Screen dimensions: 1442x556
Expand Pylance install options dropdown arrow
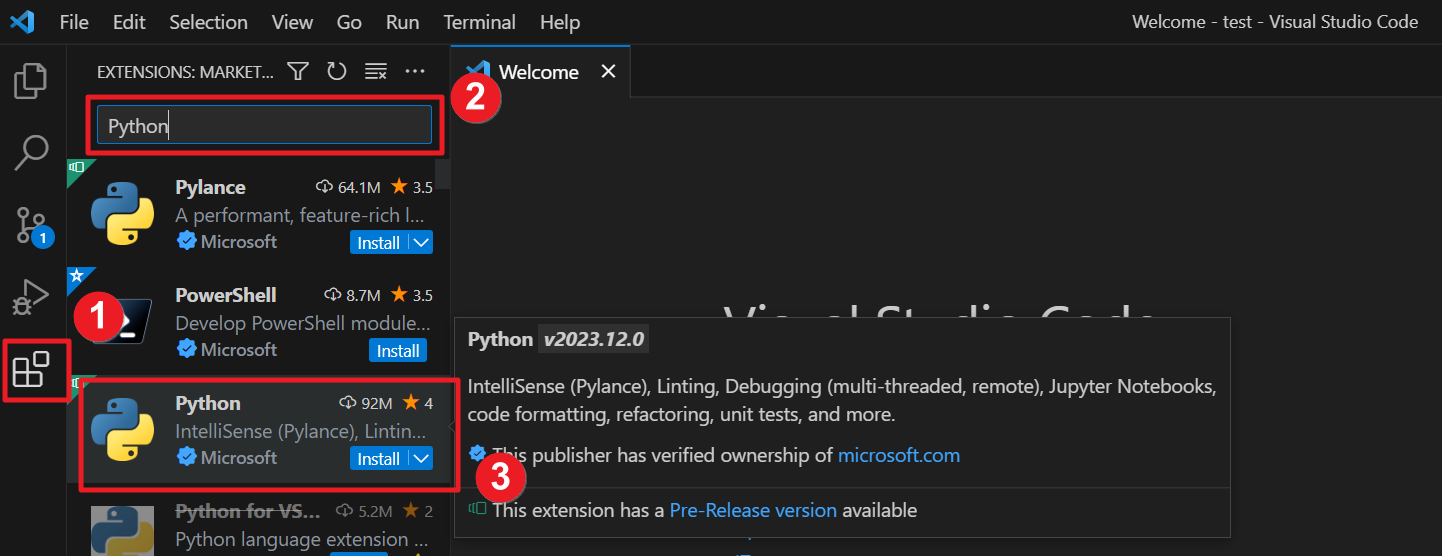pos(421,242)
